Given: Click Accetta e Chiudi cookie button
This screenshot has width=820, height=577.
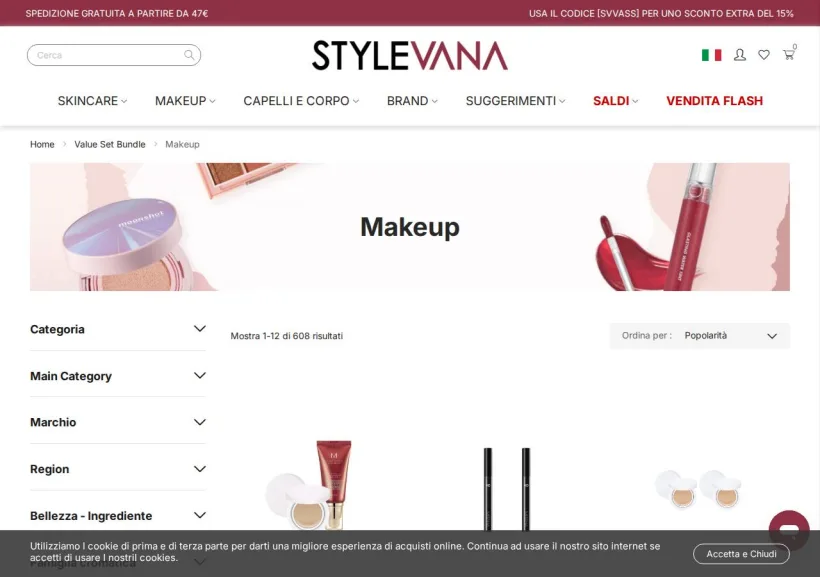Looking at the screenshot, I should [741, 554].
